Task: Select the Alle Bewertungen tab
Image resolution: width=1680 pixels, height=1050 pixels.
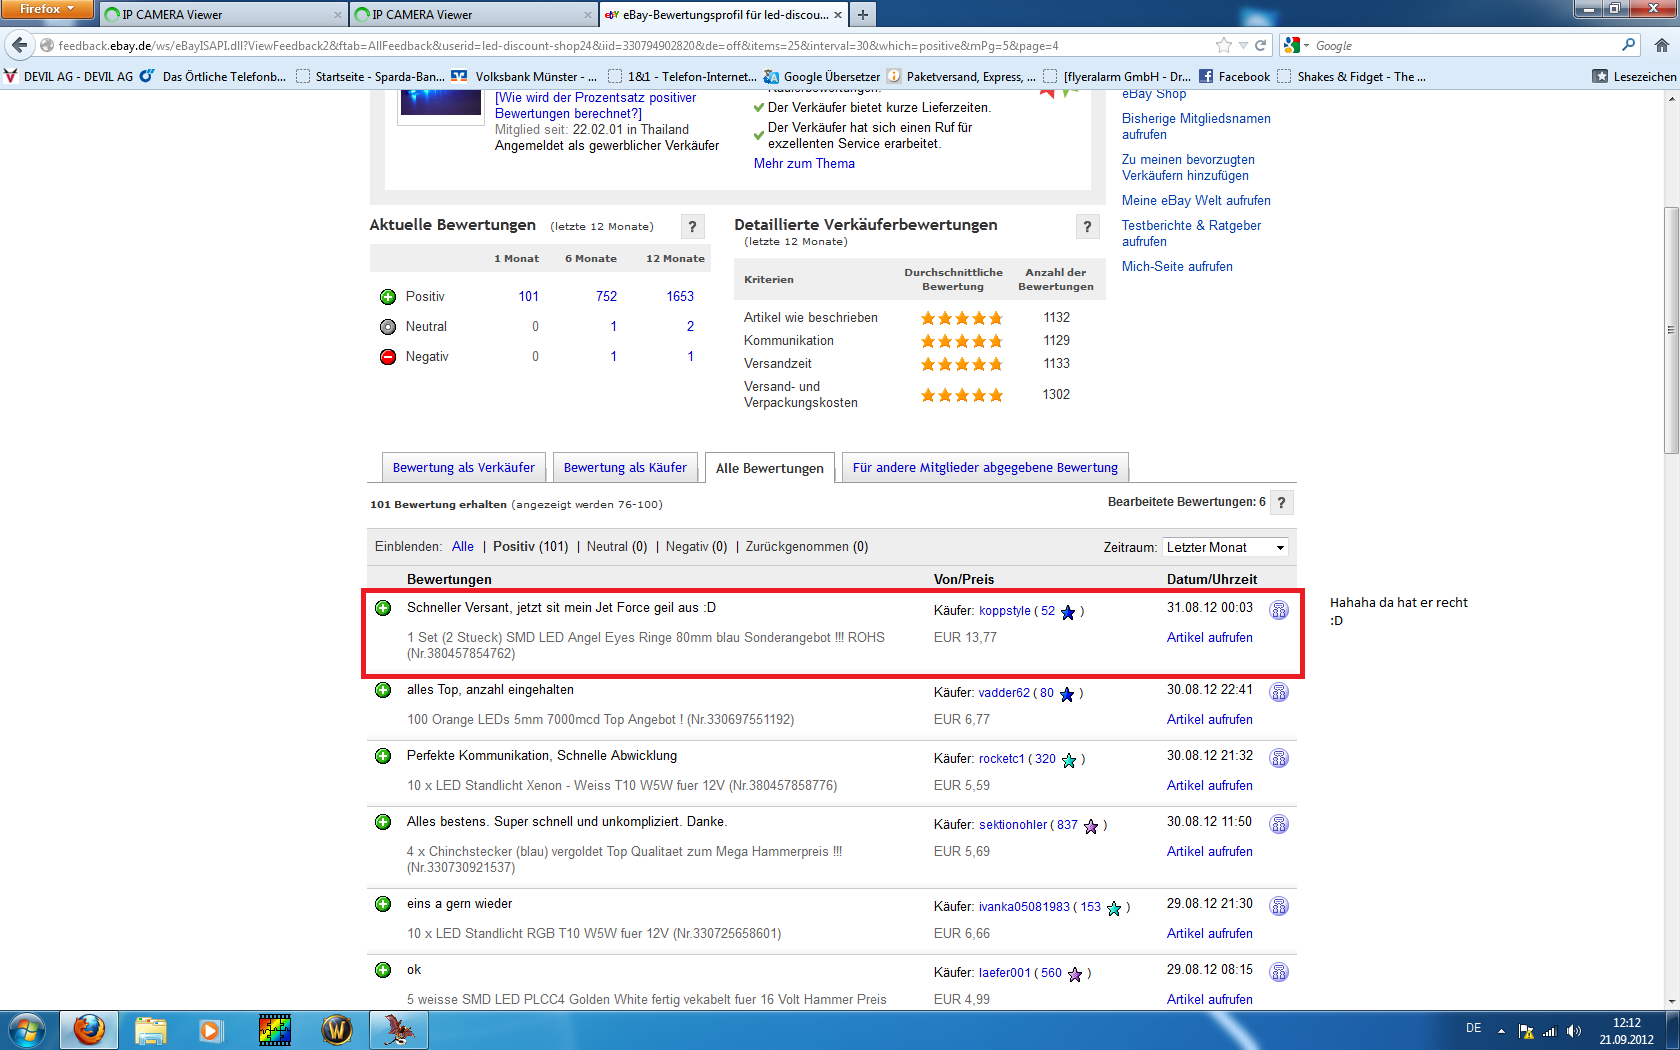Action: point(770,468)
